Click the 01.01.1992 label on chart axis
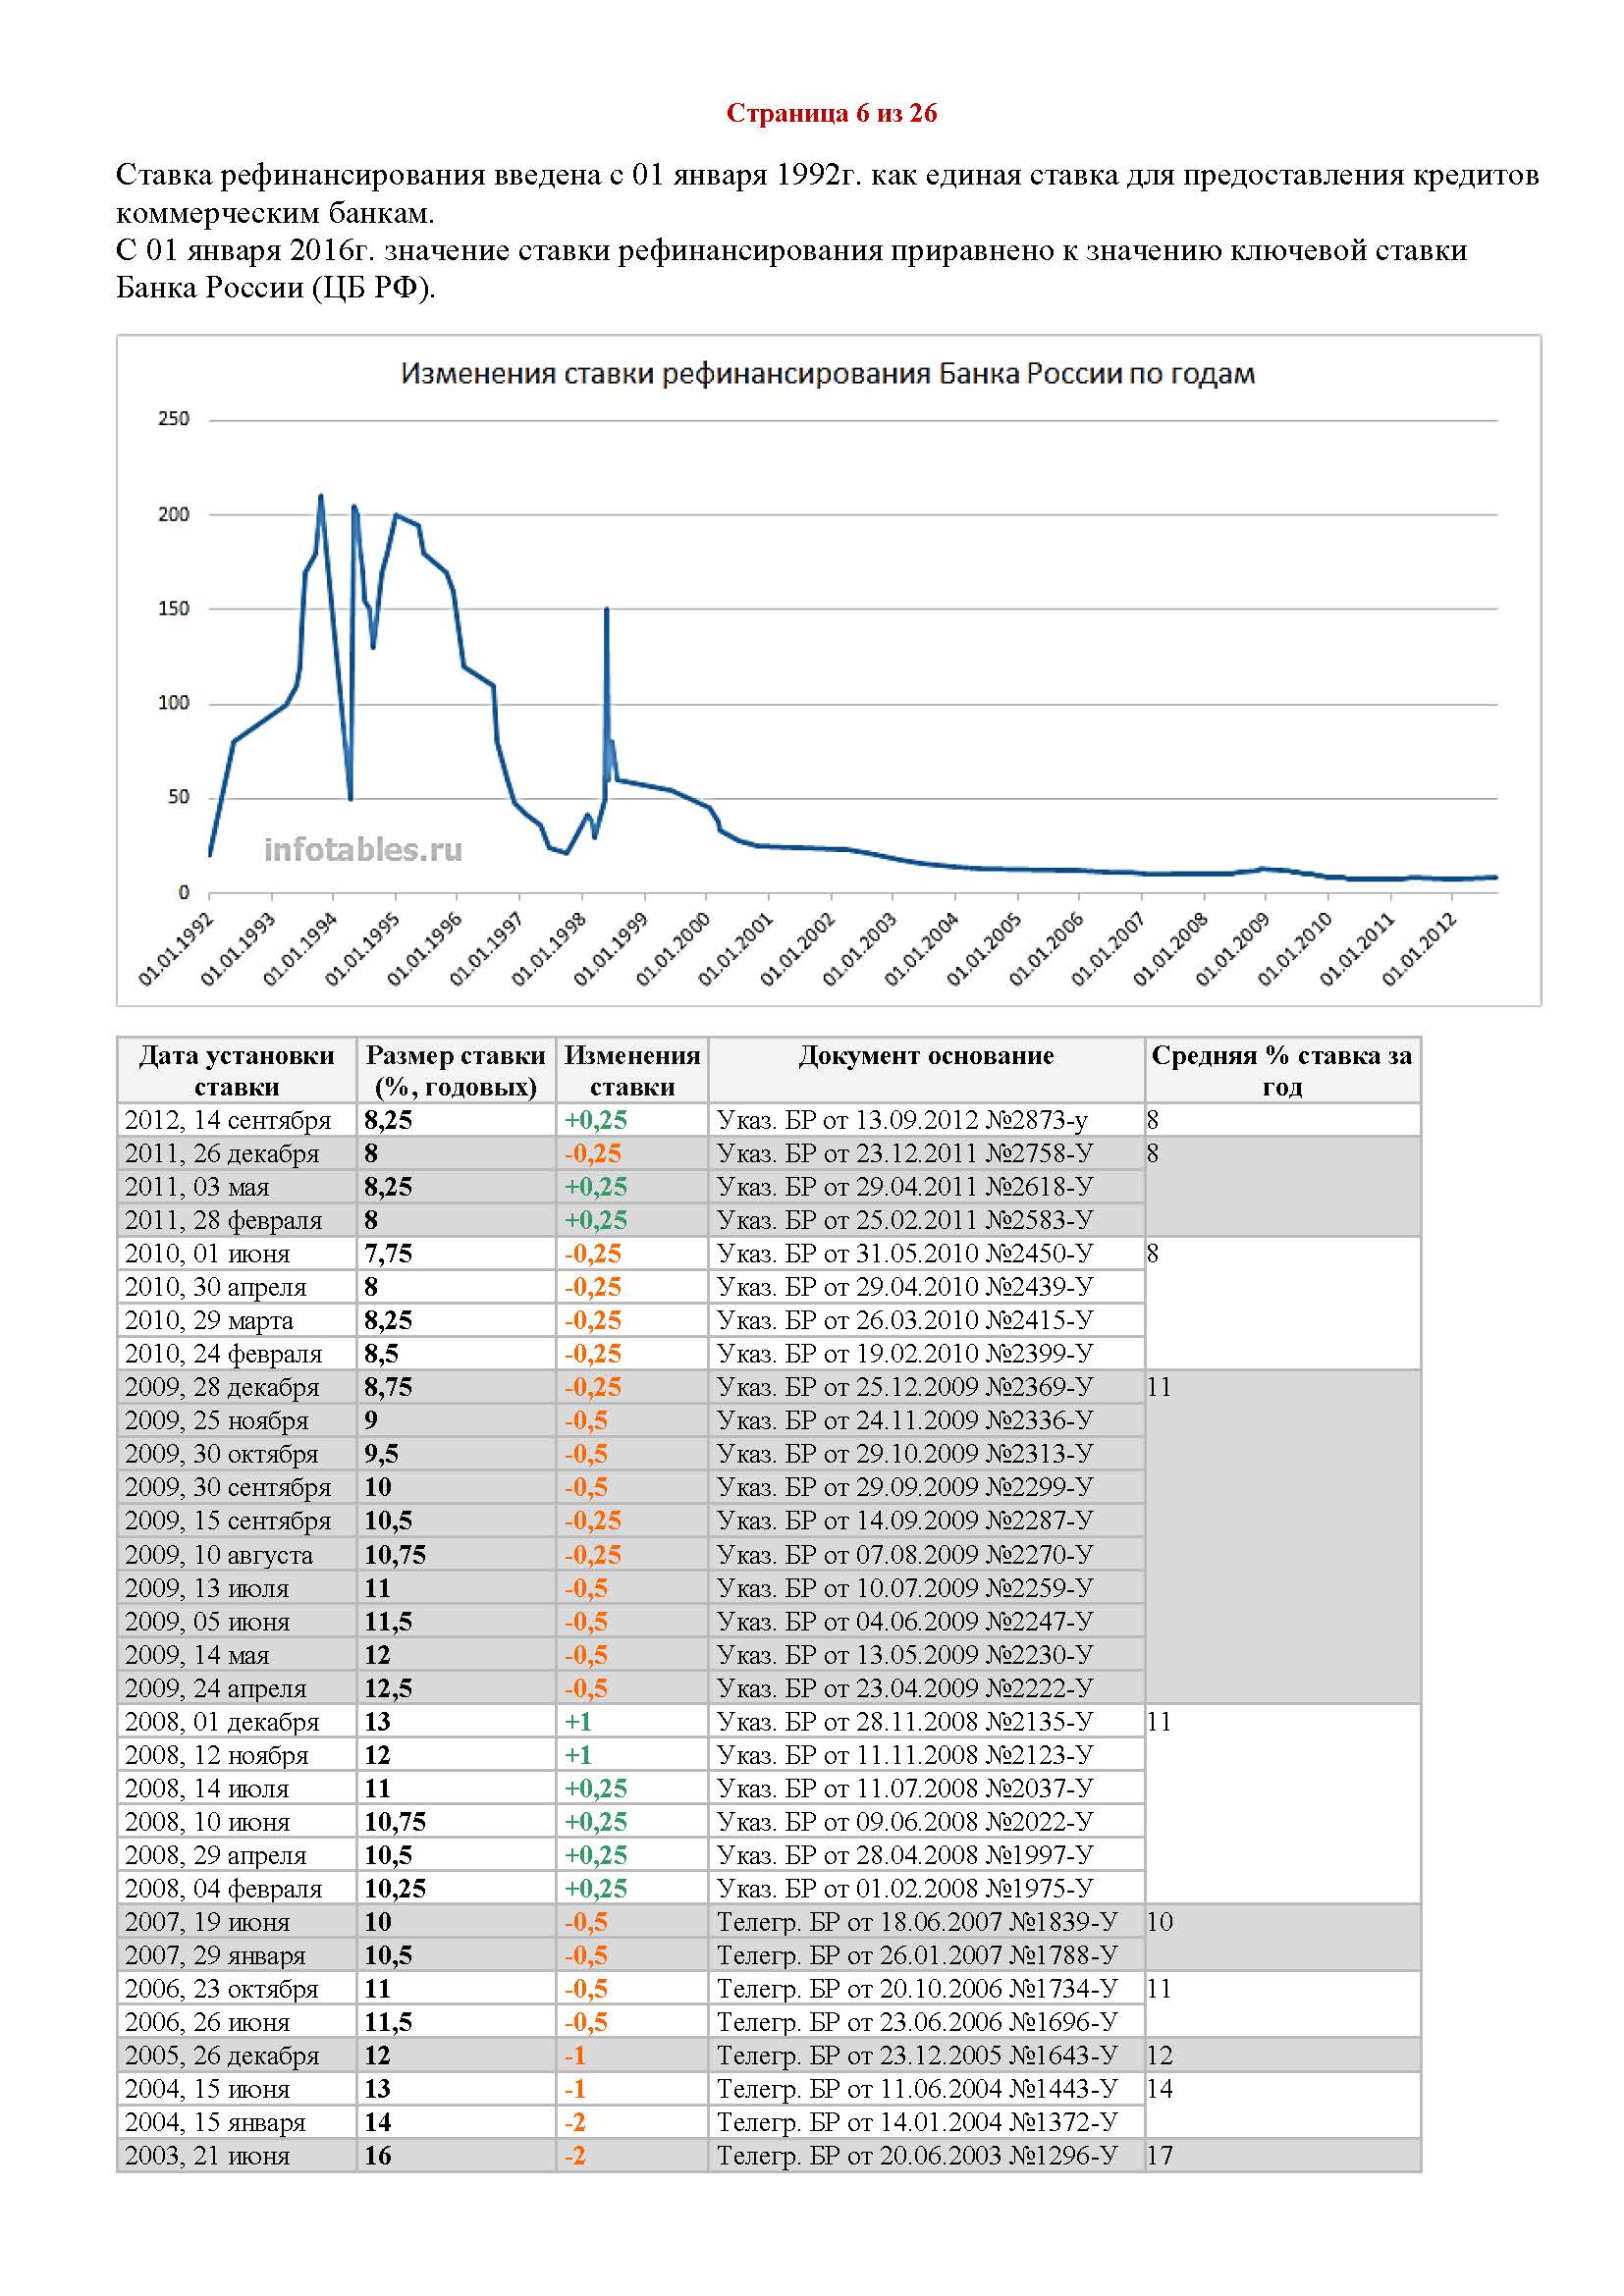 [176, 948]
